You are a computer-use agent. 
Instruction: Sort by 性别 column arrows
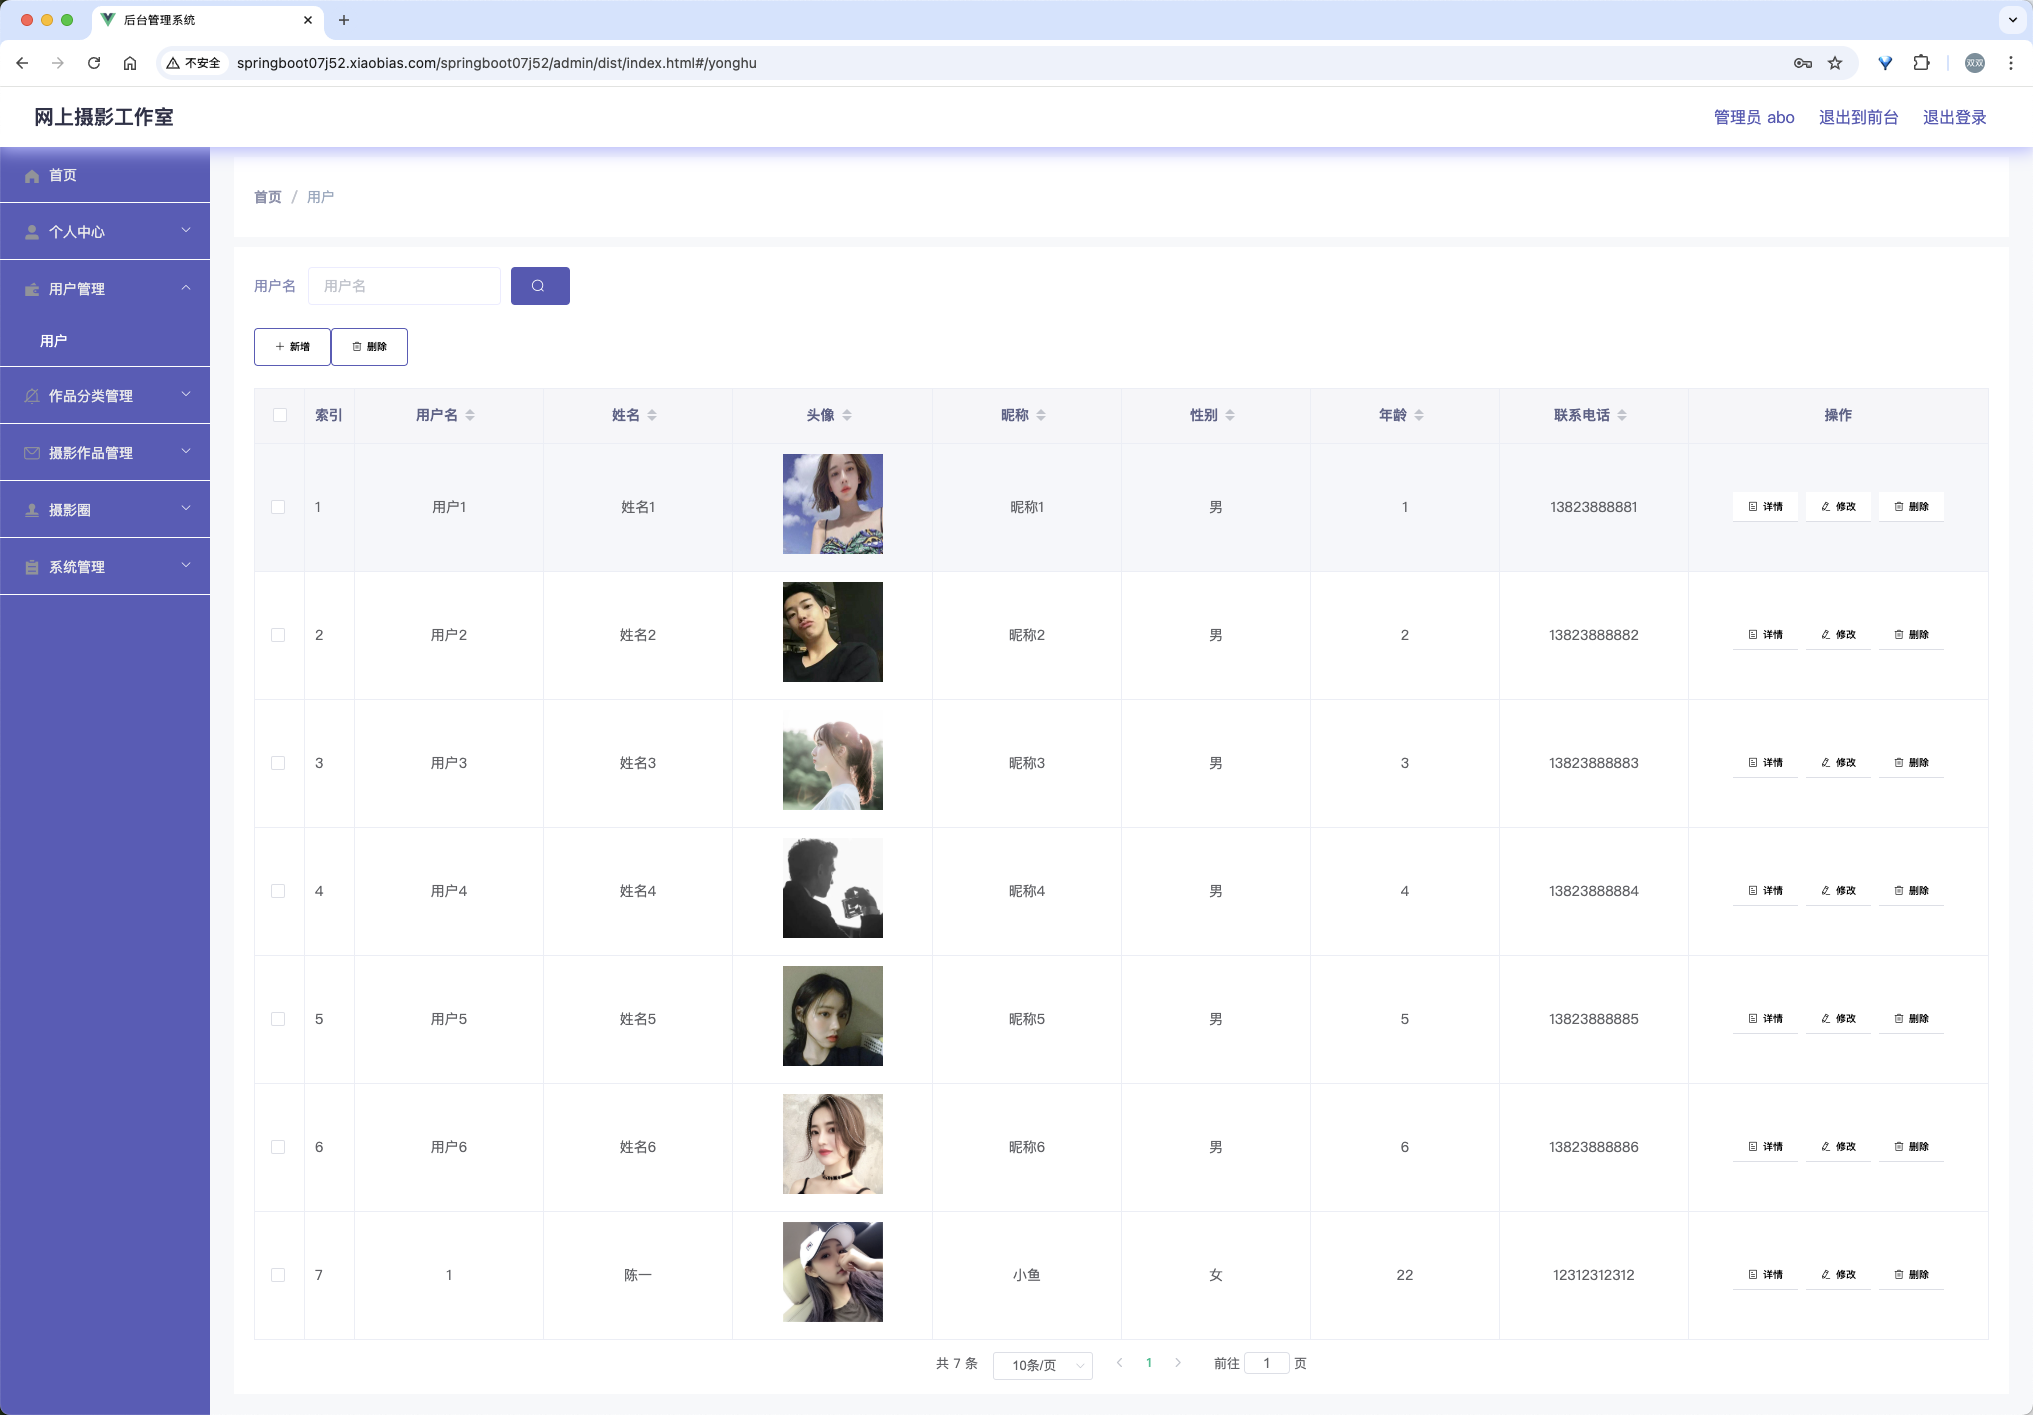pyautogui.click(x=1230, y=415)
